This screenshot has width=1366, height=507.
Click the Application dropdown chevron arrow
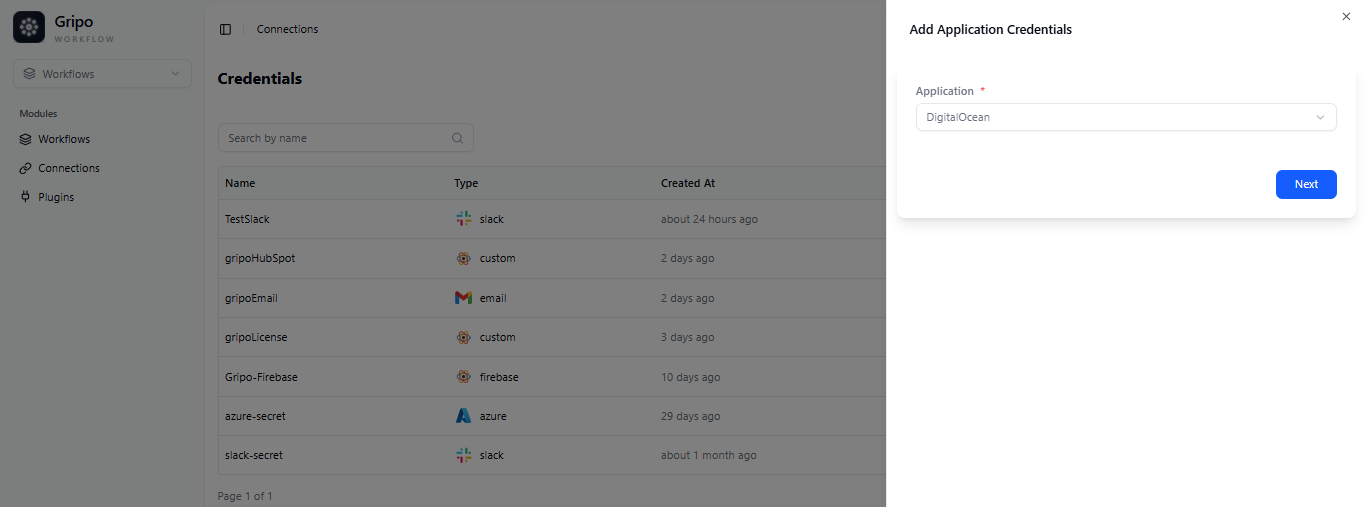[1320, 117]
